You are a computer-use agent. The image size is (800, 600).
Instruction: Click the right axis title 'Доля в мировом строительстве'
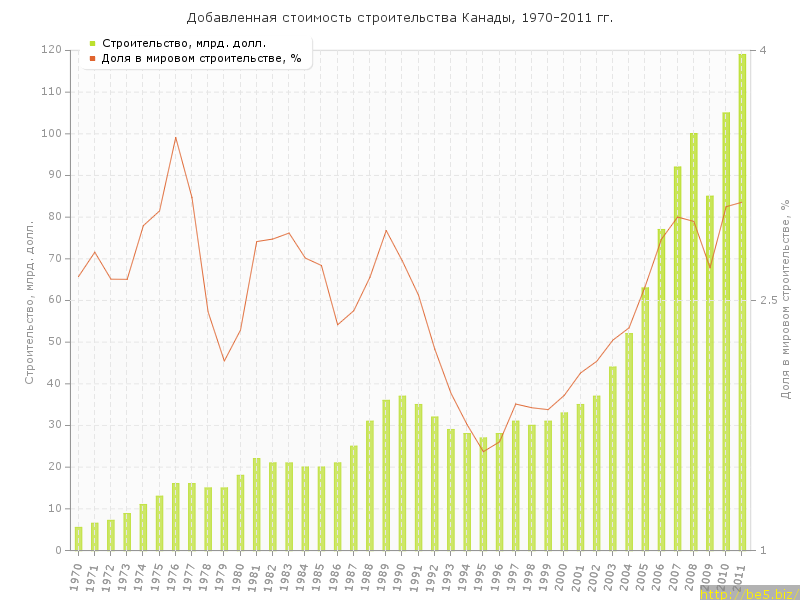[x=785, y=300]
